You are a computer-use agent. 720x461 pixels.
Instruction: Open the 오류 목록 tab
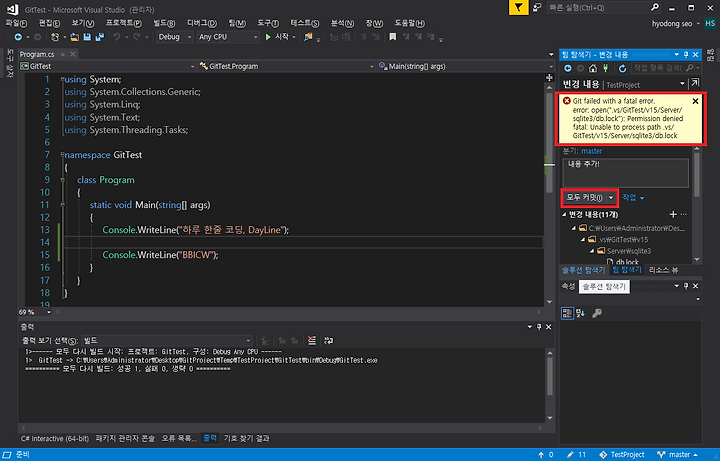(x=179, y=439)
